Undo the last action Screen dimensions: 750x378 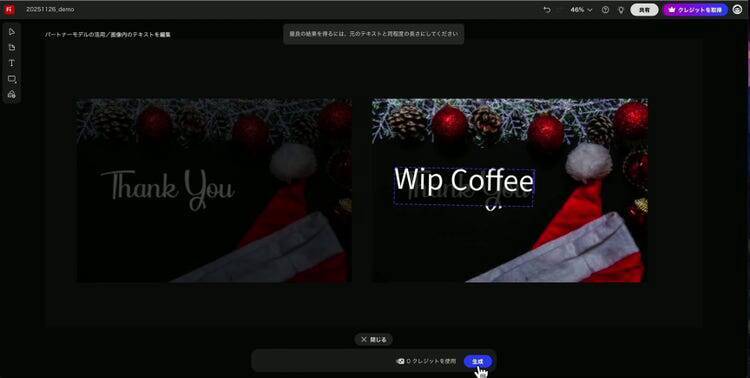point(547,10)
